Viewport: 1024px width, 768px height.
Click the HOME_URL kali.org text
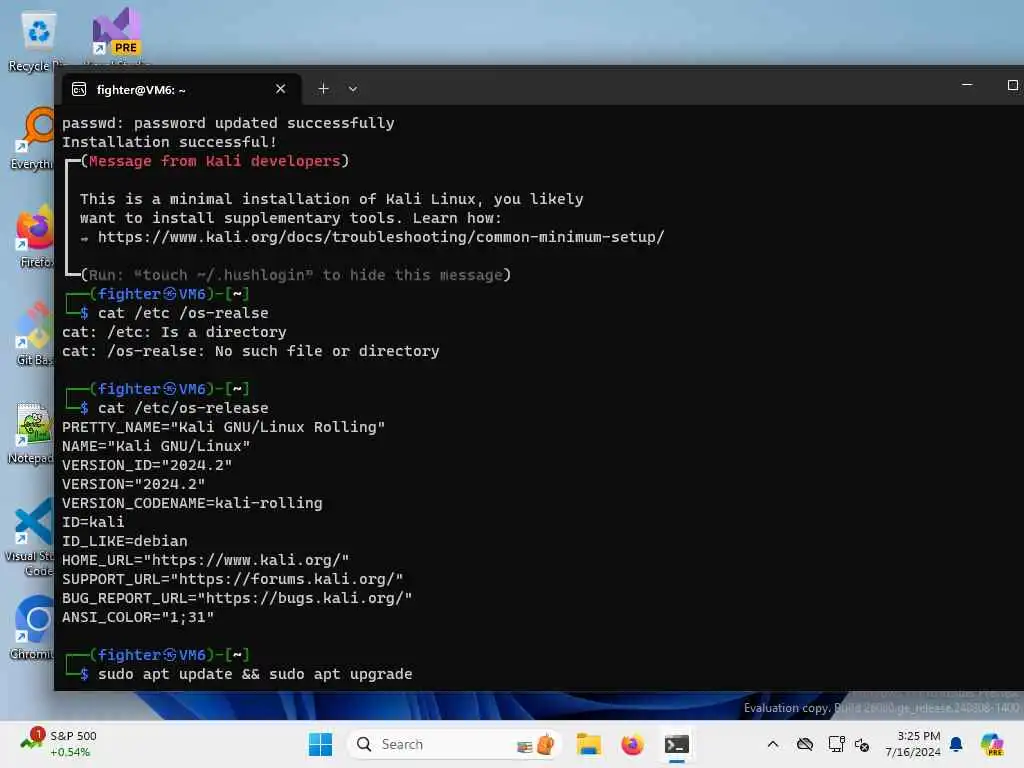tap(206, 560)
